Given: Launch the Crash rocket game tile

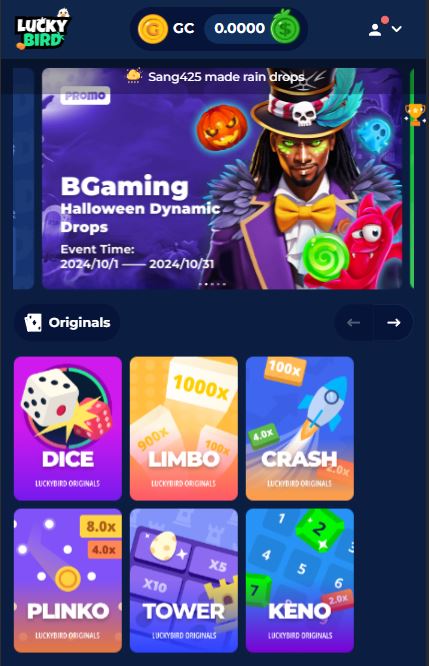Looking at the screenshot, I should coord(300,429).
